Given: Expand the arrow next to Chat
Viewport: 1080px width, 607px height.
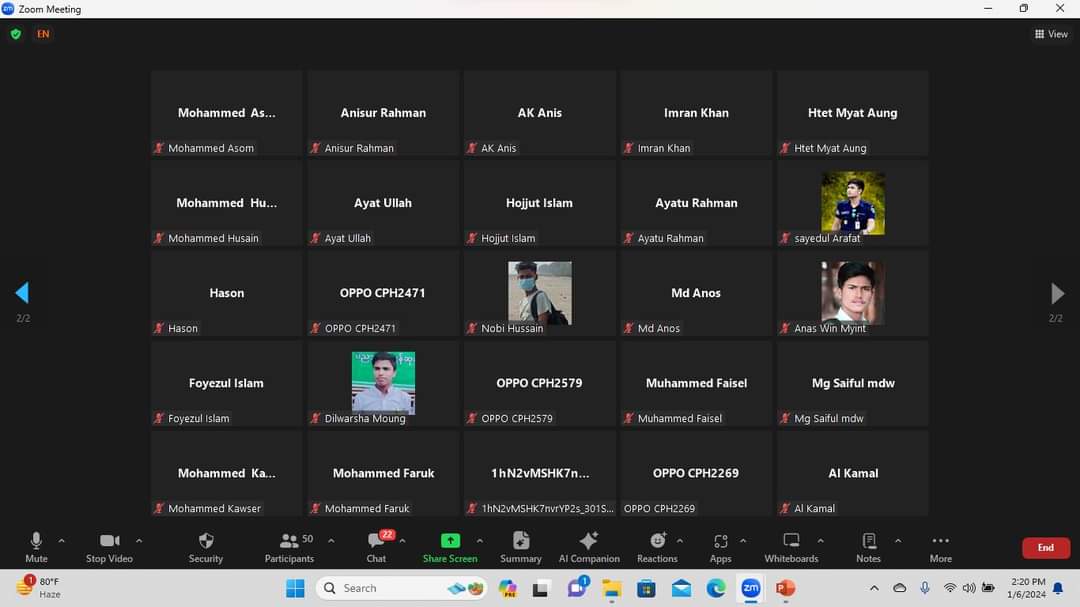Looking at the screenshot, I should tap(402, 541).
